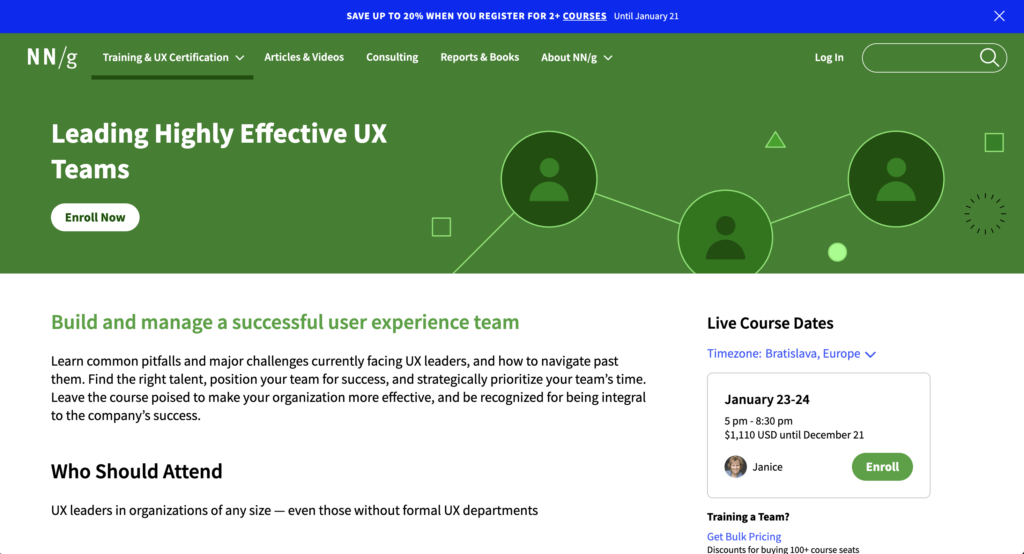Click Janice's instructor avatar photo
This screenshot has height=554, width=1024.
pos(736,467)
